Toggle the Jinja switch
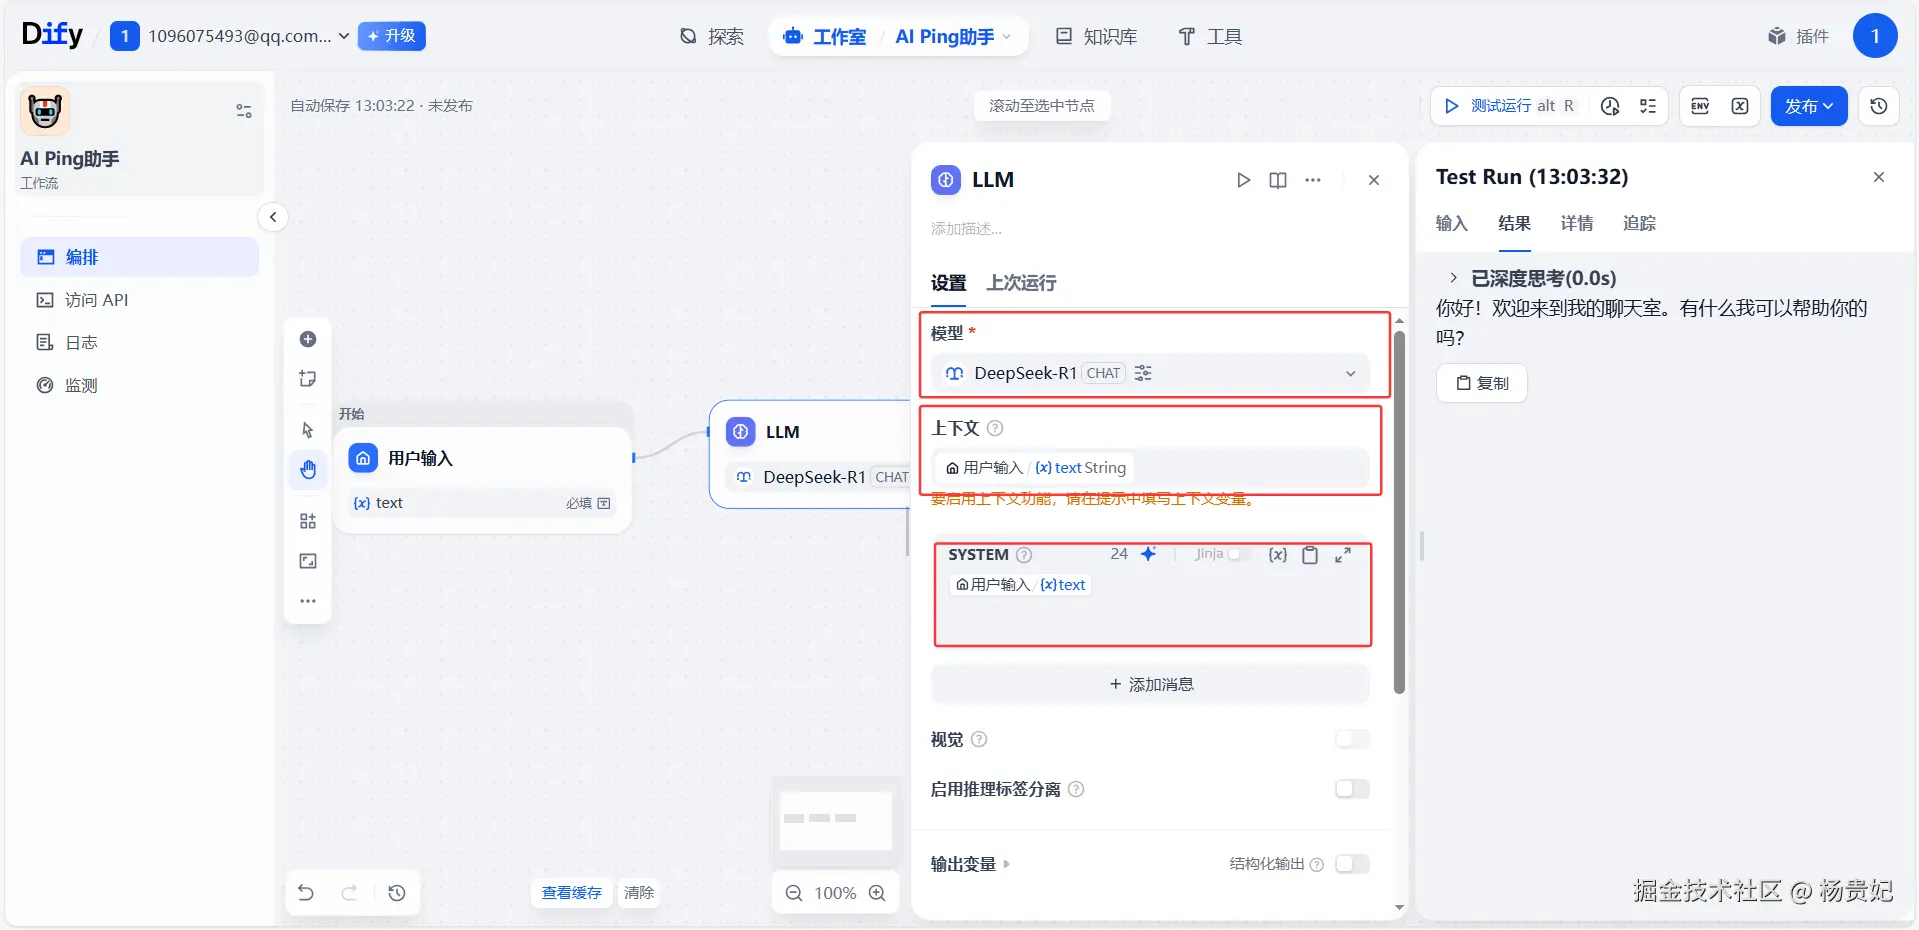 (1237, 554)
